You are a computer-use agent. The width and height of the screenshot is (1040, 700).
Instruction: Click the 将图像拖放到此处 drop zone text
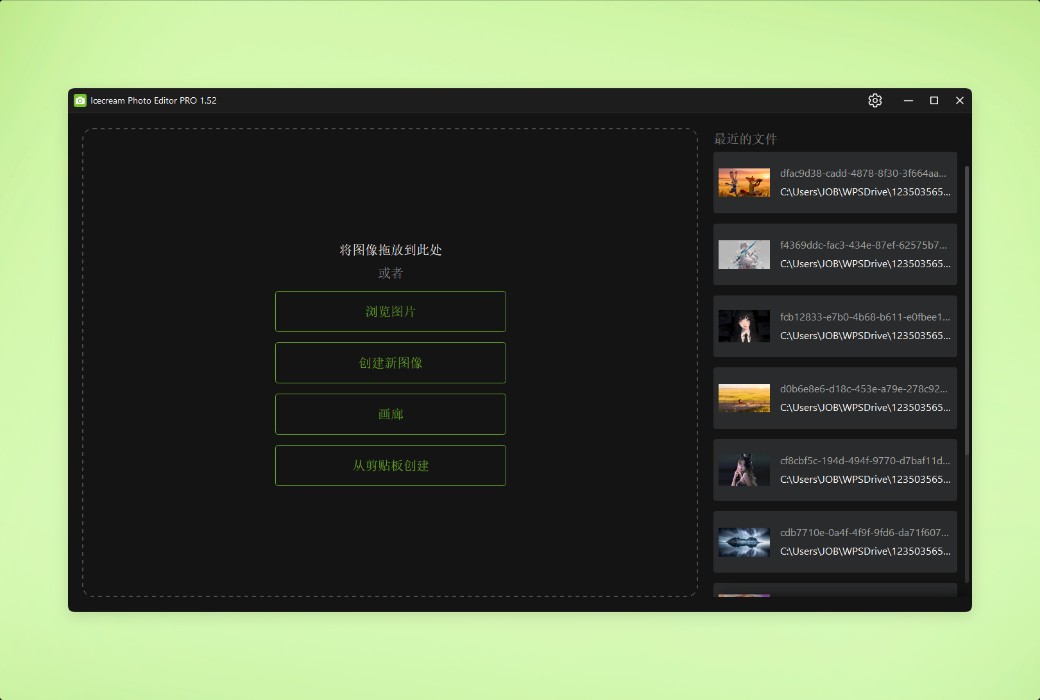pos(390,250)
